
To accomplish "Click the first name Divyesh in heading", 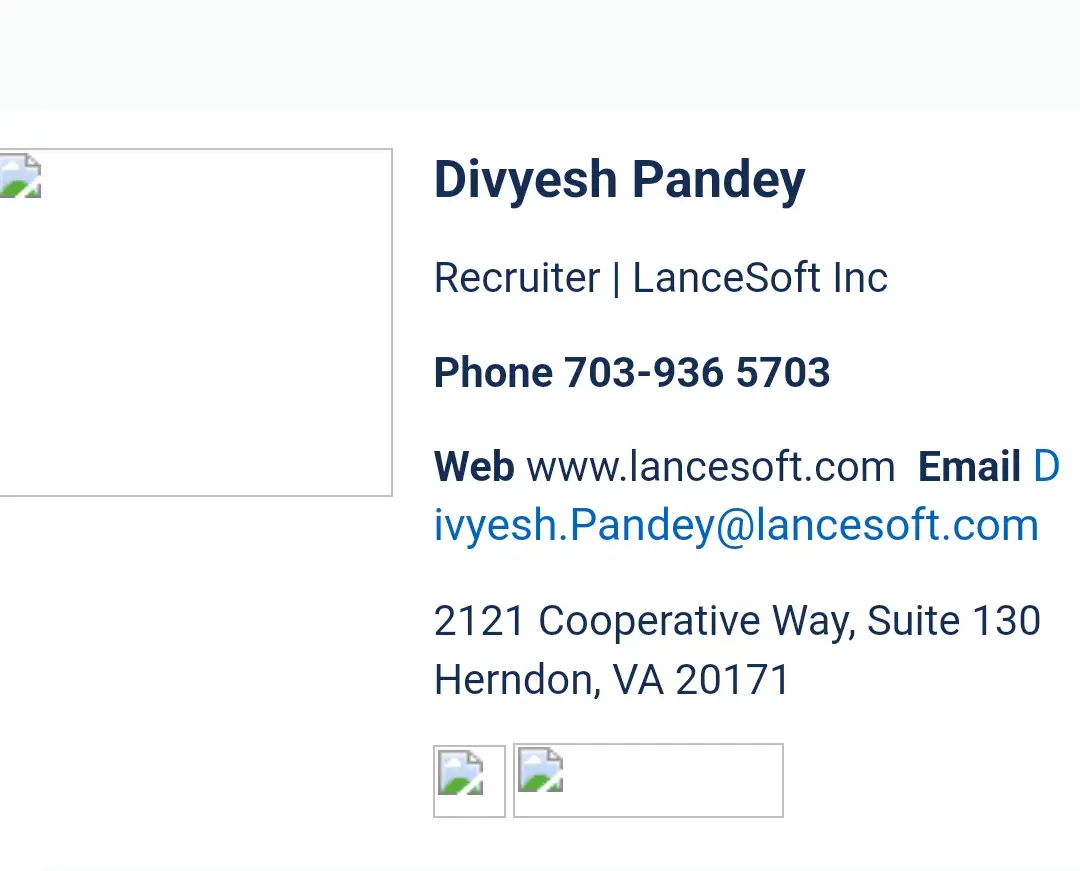I will click(525, 180).
